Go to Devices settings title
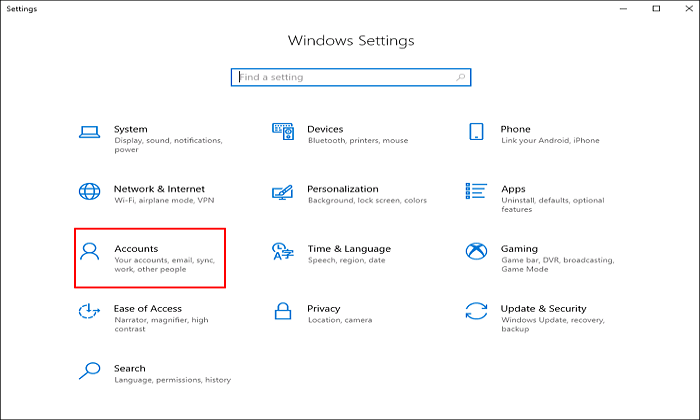Viewport: 700px width, 420px height. 325,129
